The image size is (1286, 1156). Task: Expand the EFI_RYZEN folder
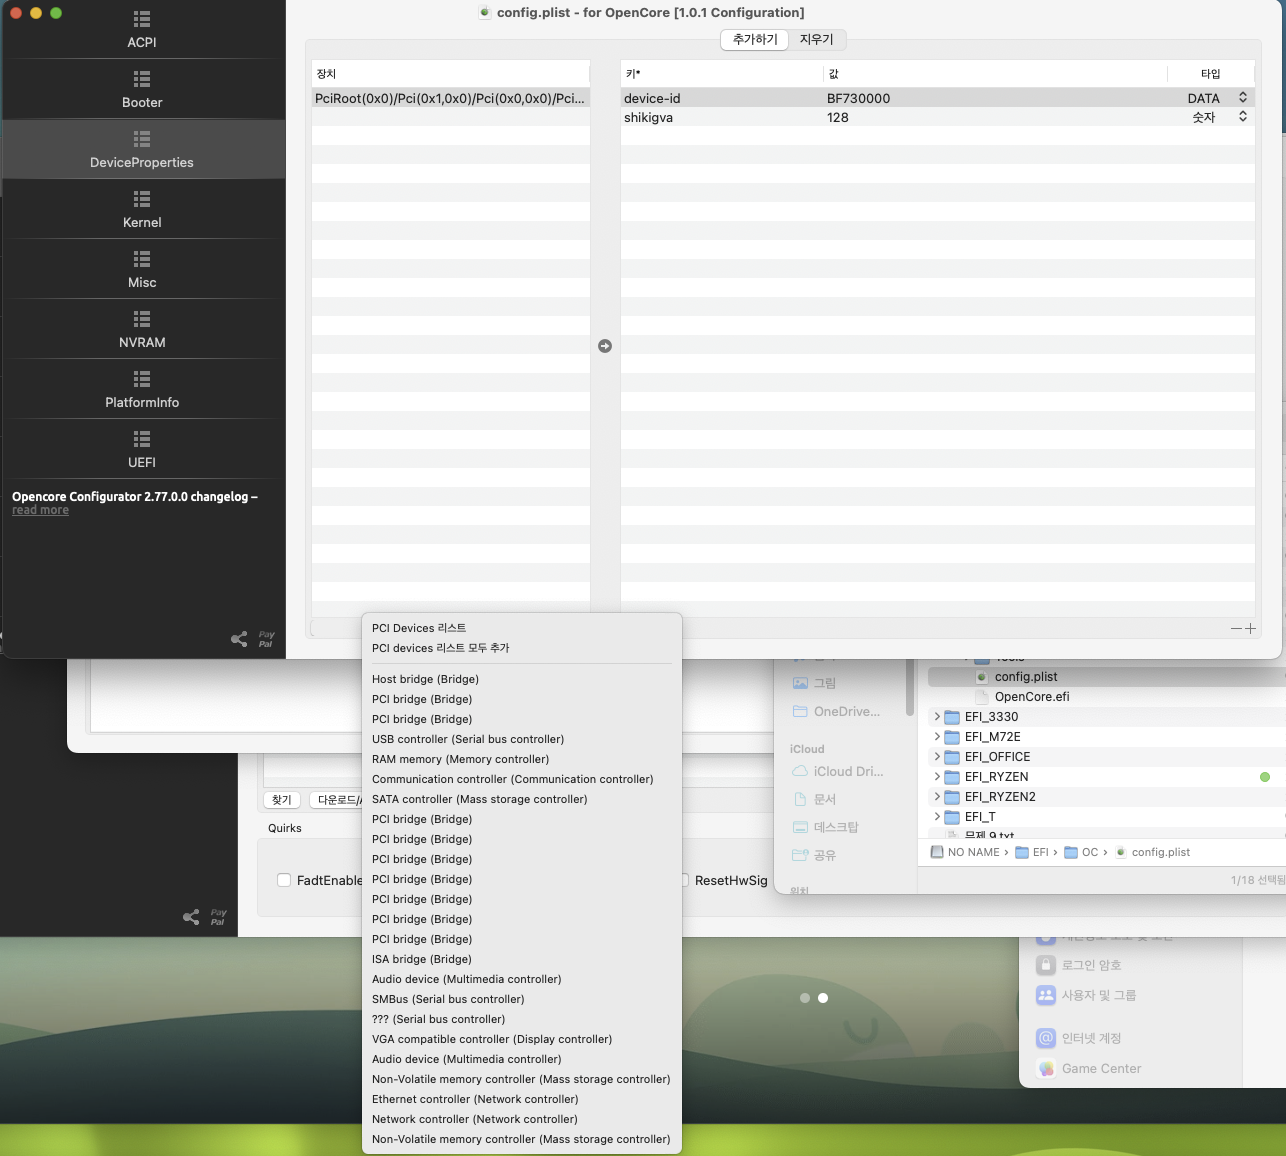[937, 777]
